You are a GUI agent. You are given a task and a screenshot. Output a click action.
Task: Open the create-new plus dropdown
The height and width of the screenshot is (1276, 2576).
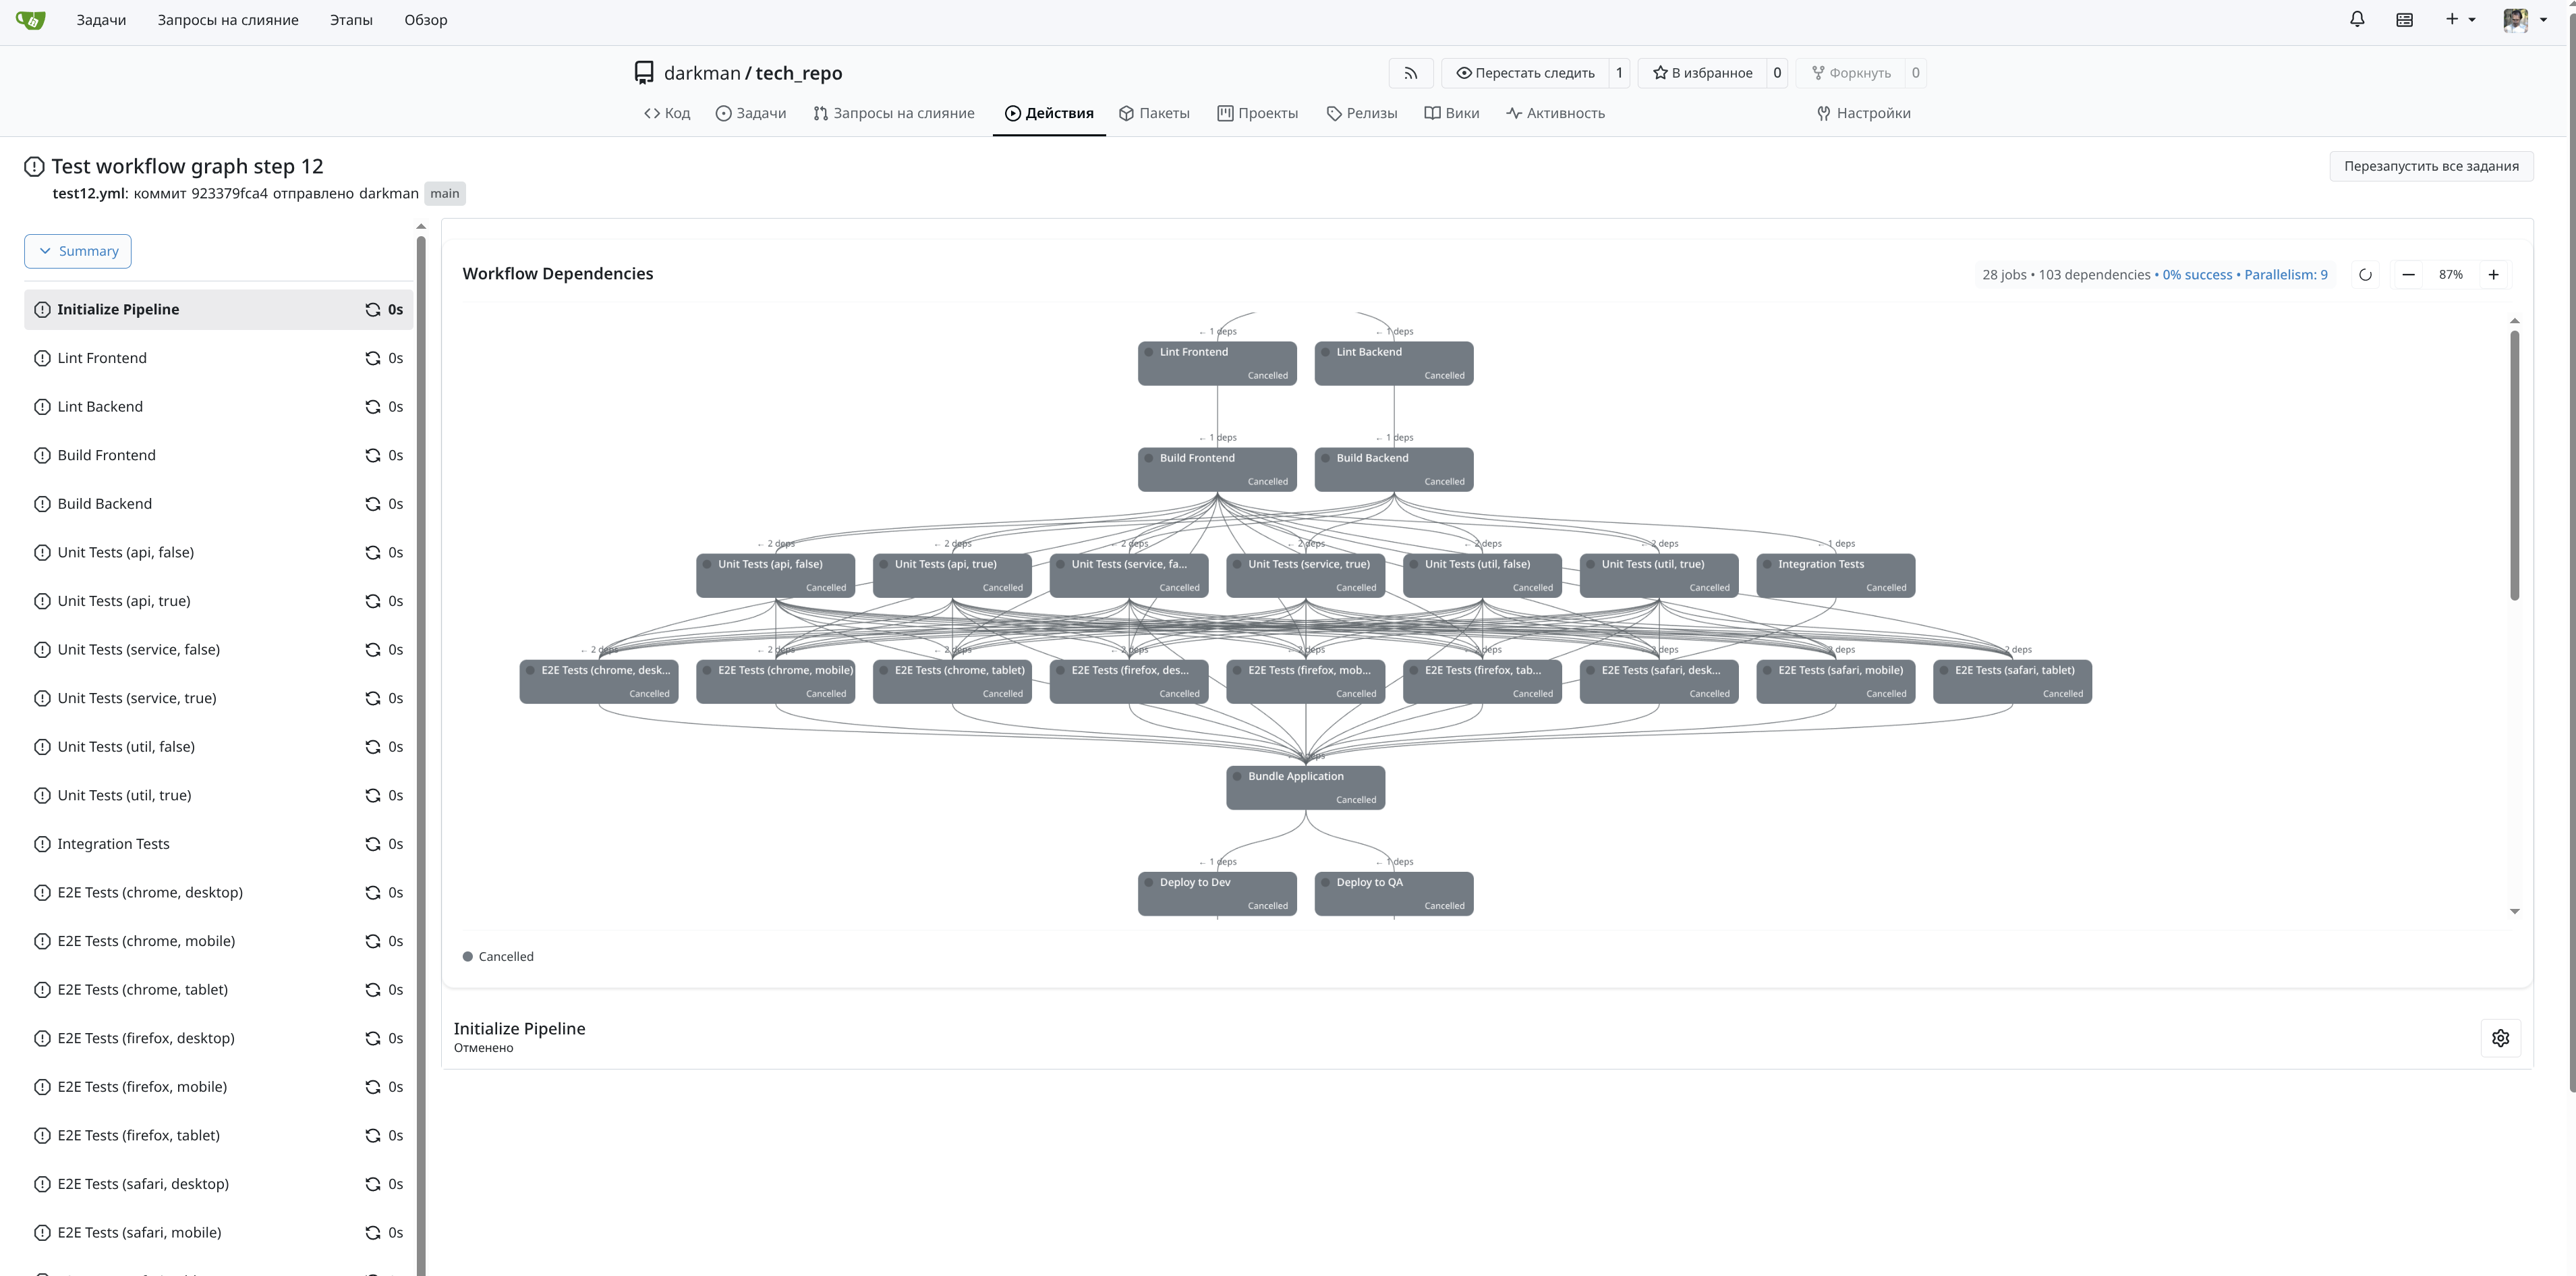pos(2459,20)
